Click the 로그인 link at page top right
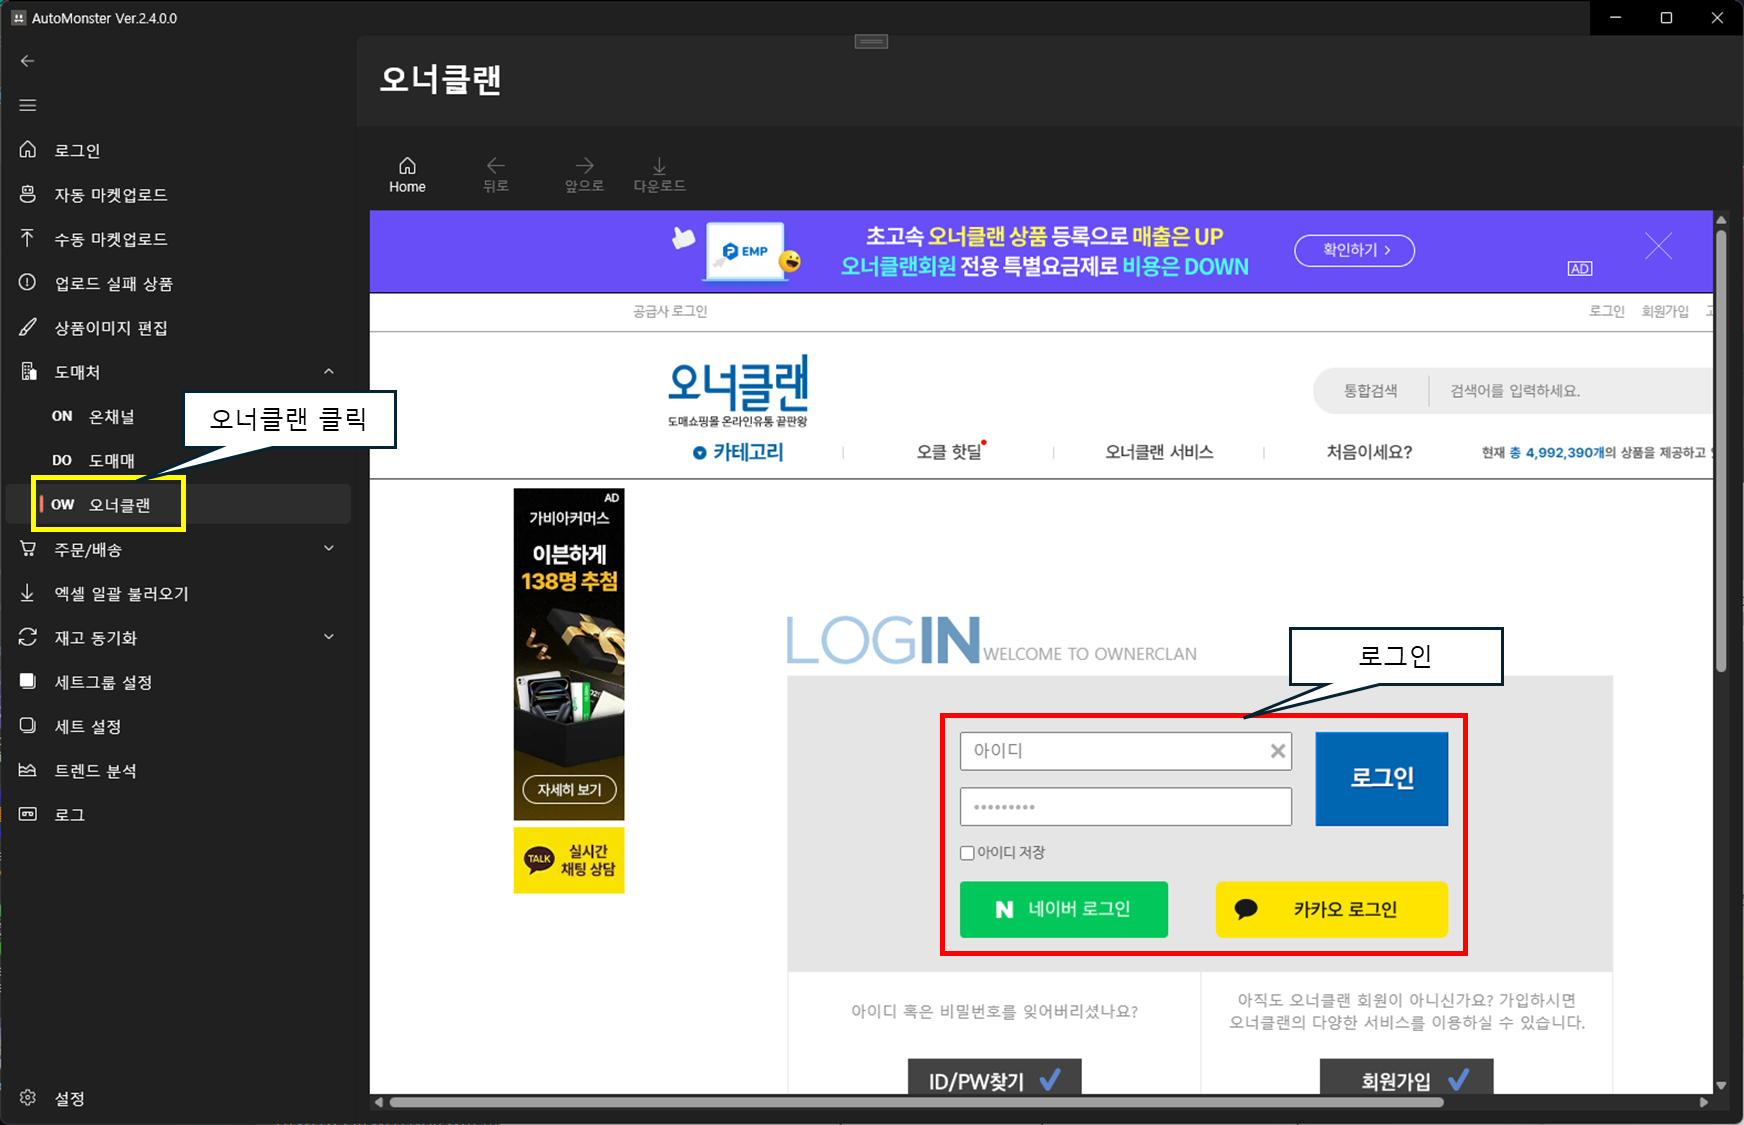This screenshot has width=1744, height=1125. [1607, 311]
